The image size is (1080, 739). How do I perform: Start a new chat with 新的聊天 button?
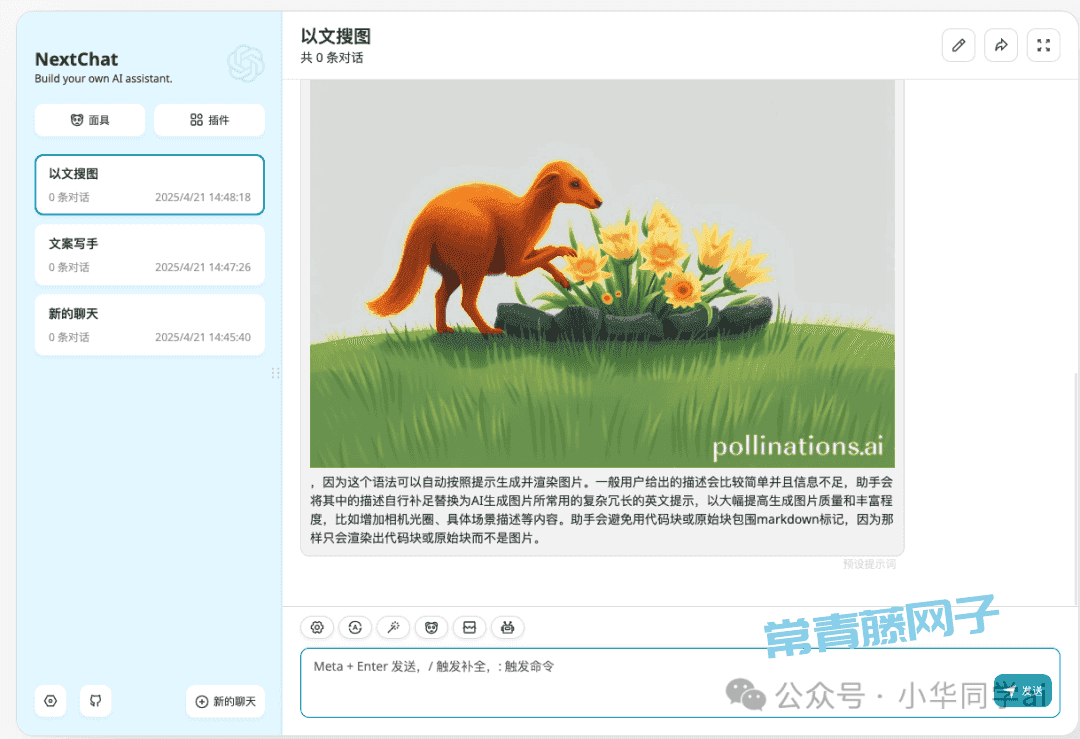coord(225,701)
